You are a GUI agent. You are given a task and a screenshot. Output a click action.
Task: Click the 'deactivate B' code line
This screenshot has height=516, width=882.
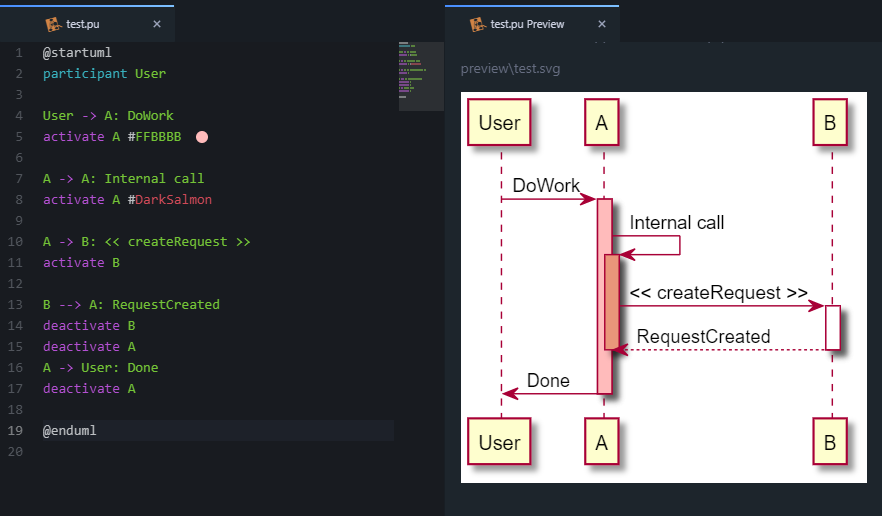89,326
